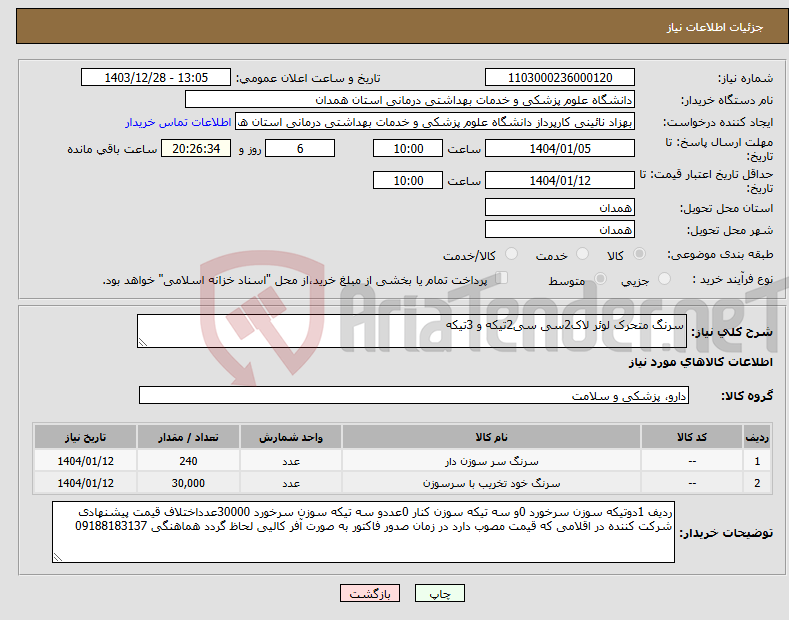The image size is (789, 620).
Task: Click the remaining time field 20:26:34
Action: tap(196, 148)
